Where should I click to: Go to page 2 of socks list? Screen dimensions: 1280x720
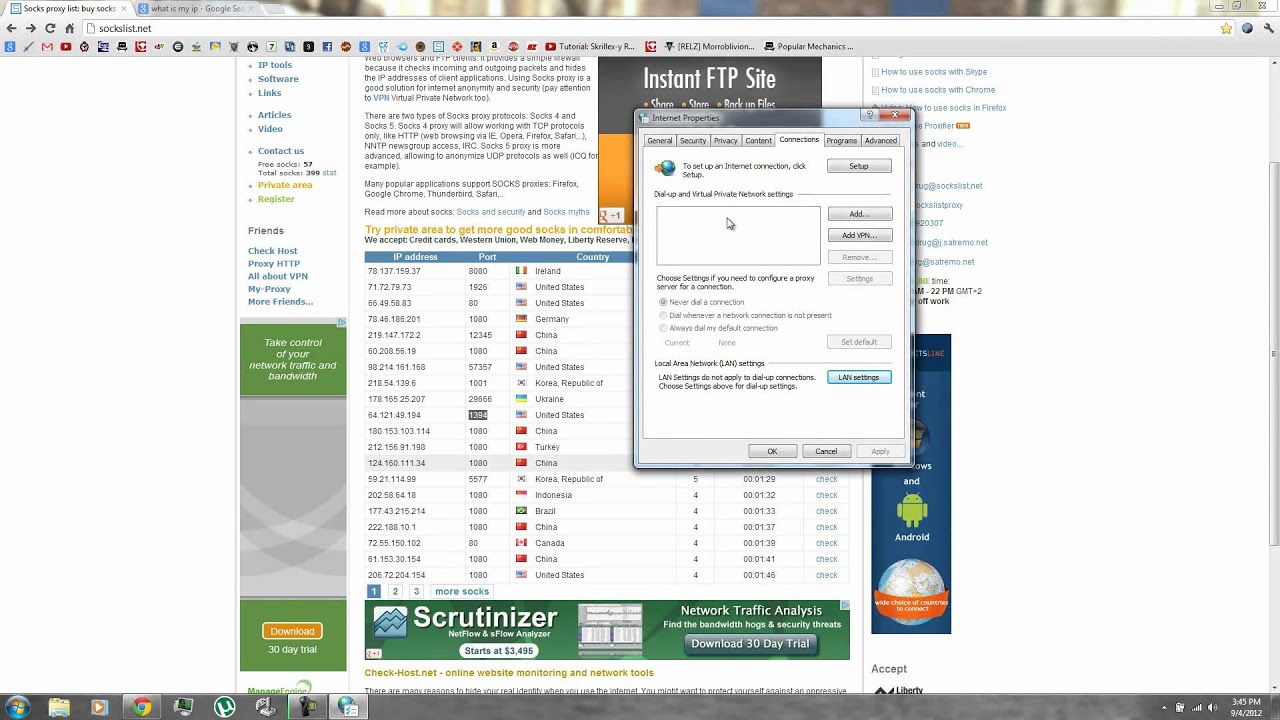tap(395, 592)
